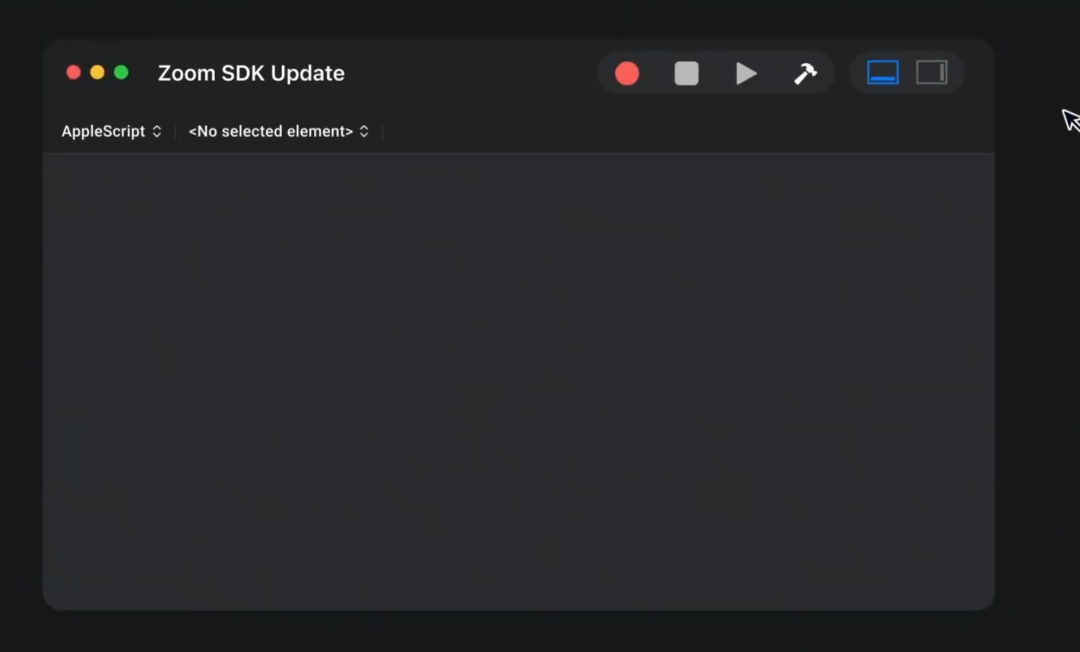Zoom the window with the green button
The width and height of the screenshot is (1080, 652).
[121, 72]
